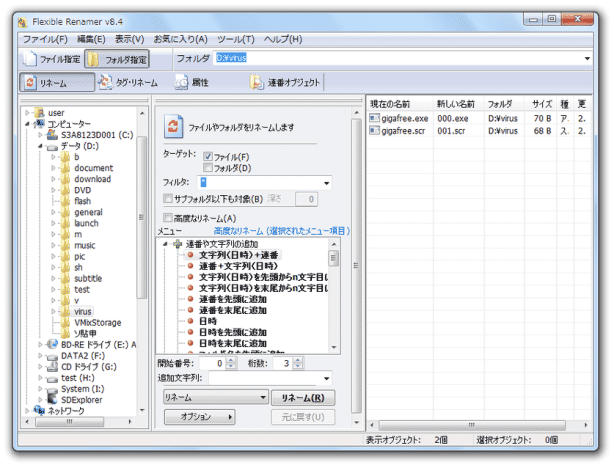Click the BD-RE ドライブ (E:) disc icon
Viewport: 614px width, 465px height.
(x=52, y=344)
